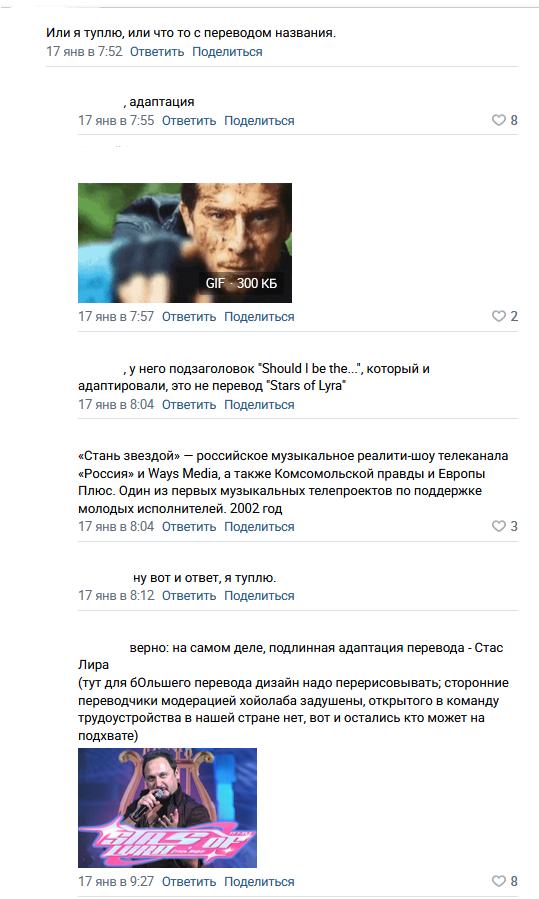Click Ответить under the 7:52 comment

157,52
